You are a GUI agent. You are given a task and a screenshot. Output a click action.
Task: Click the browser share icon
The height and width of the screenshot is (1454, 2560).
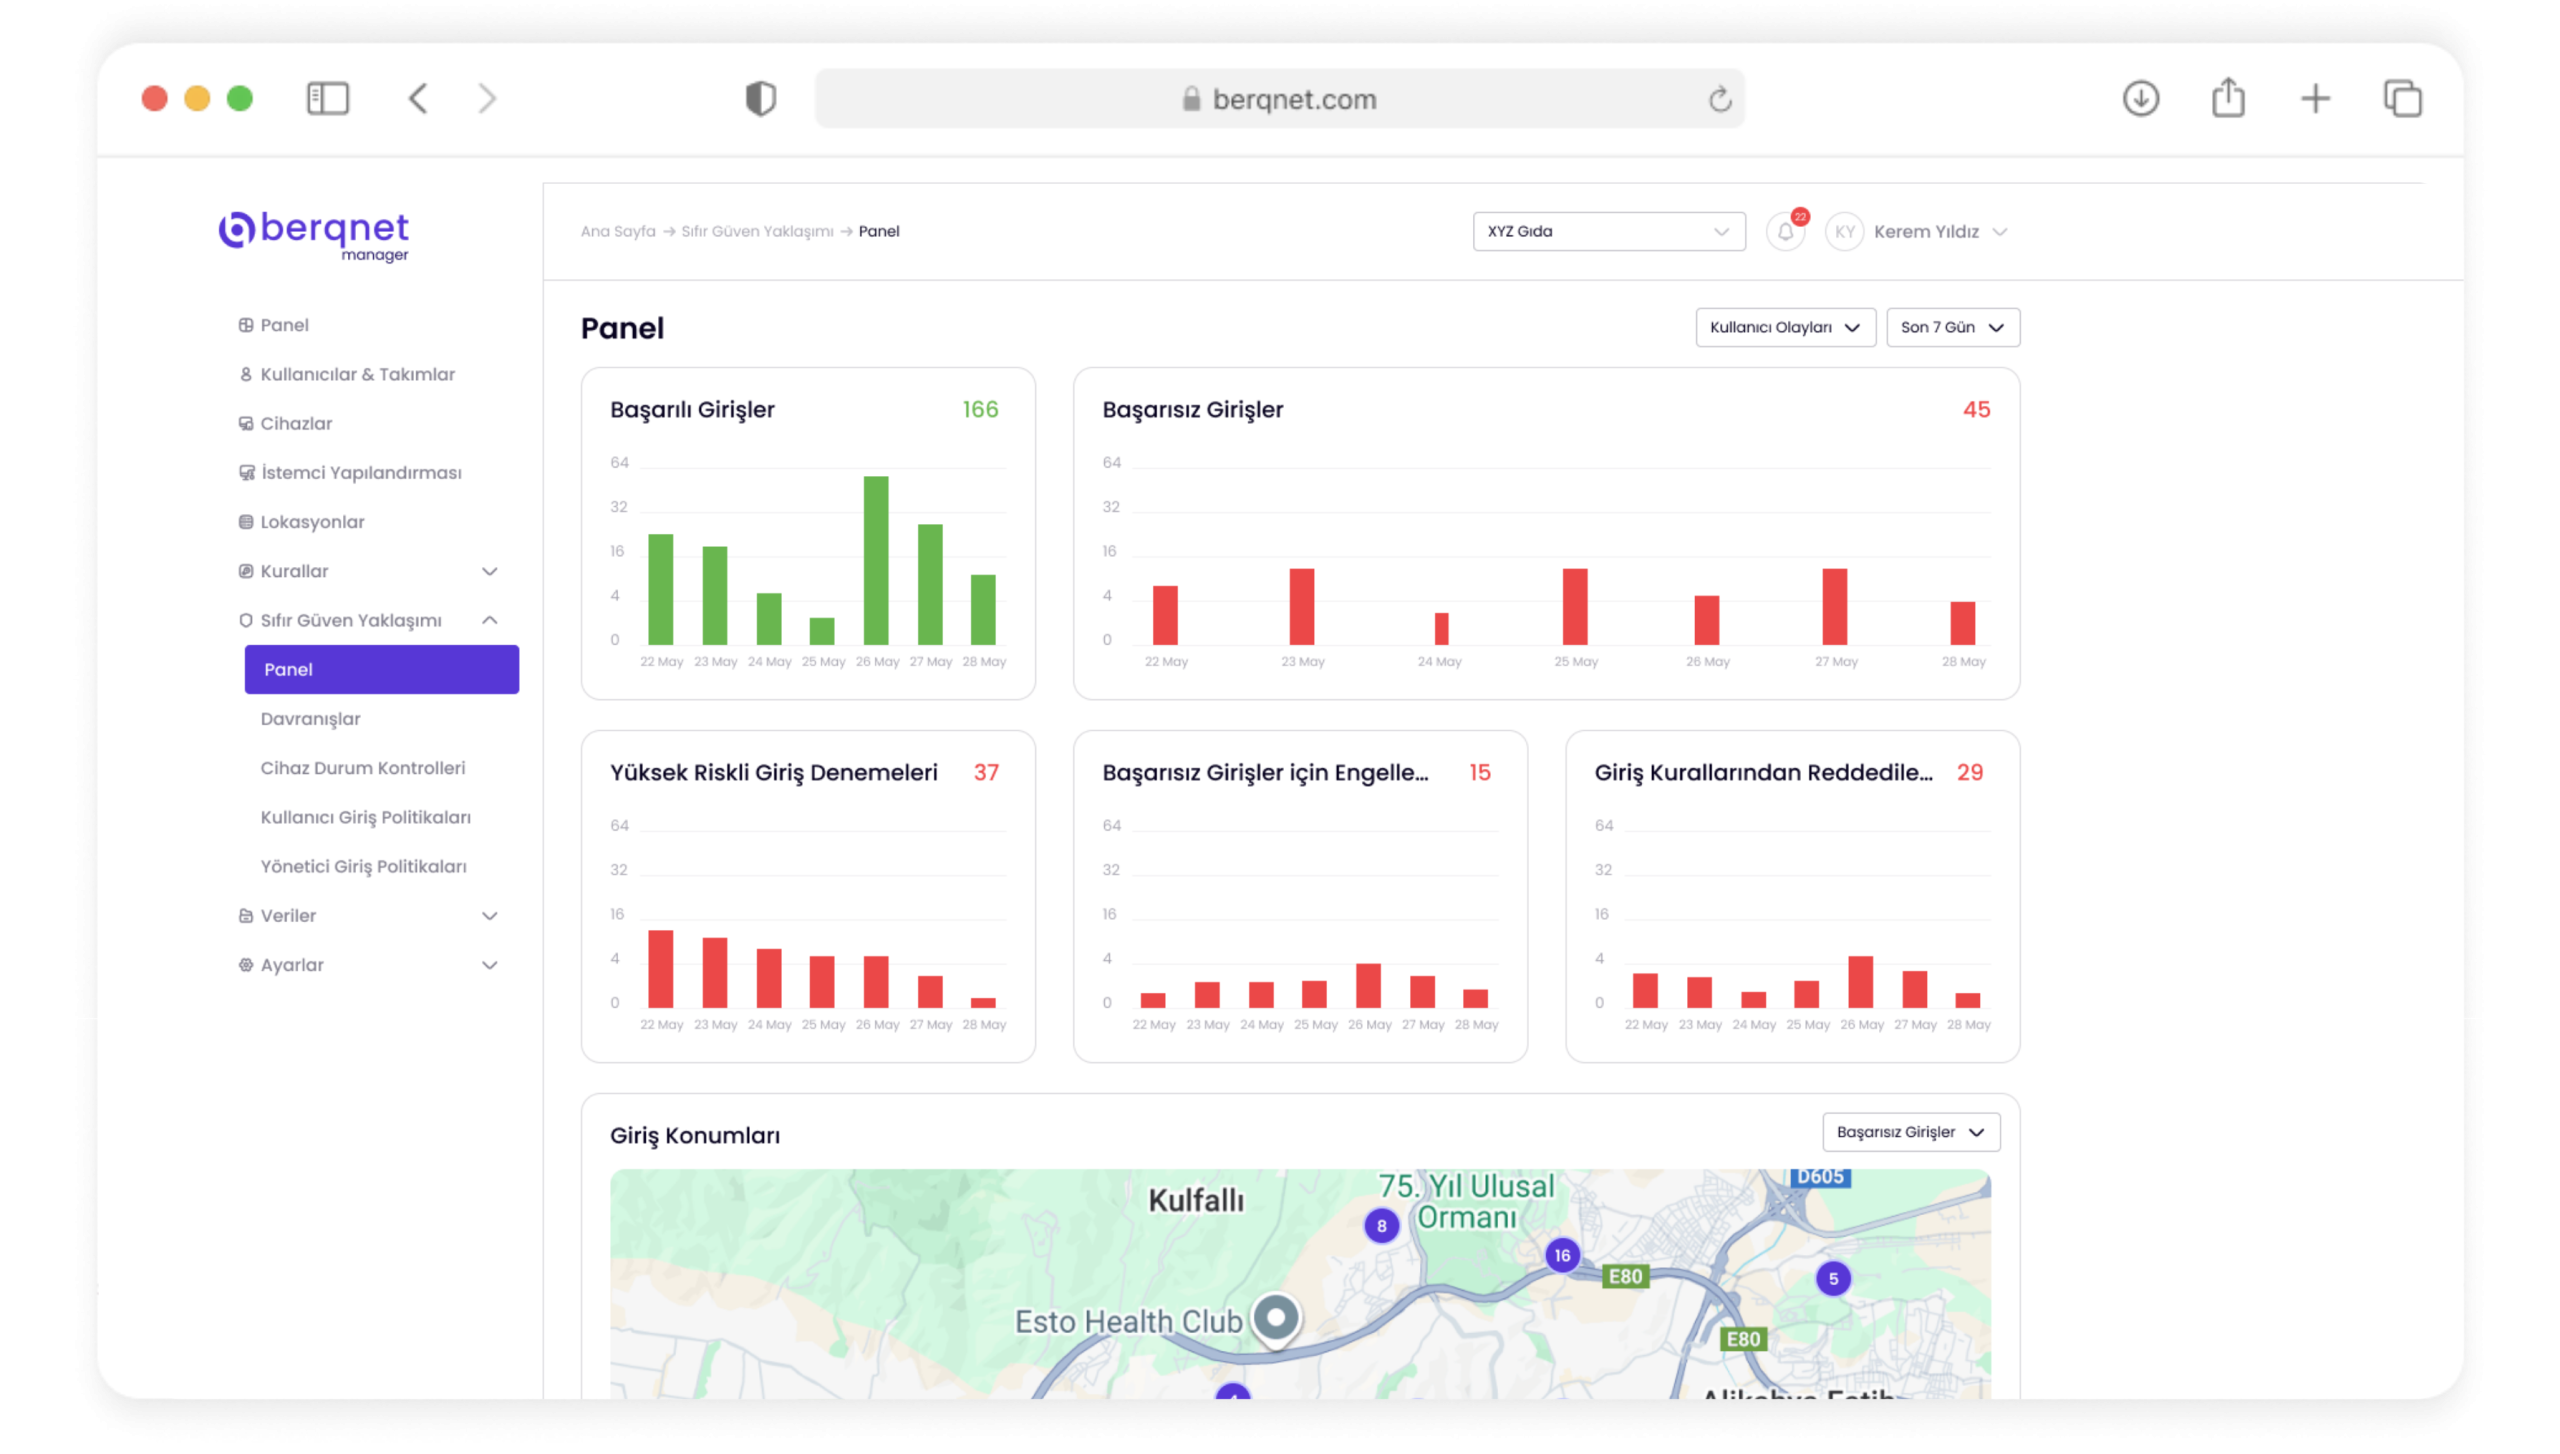click(x=2228, y=98)
